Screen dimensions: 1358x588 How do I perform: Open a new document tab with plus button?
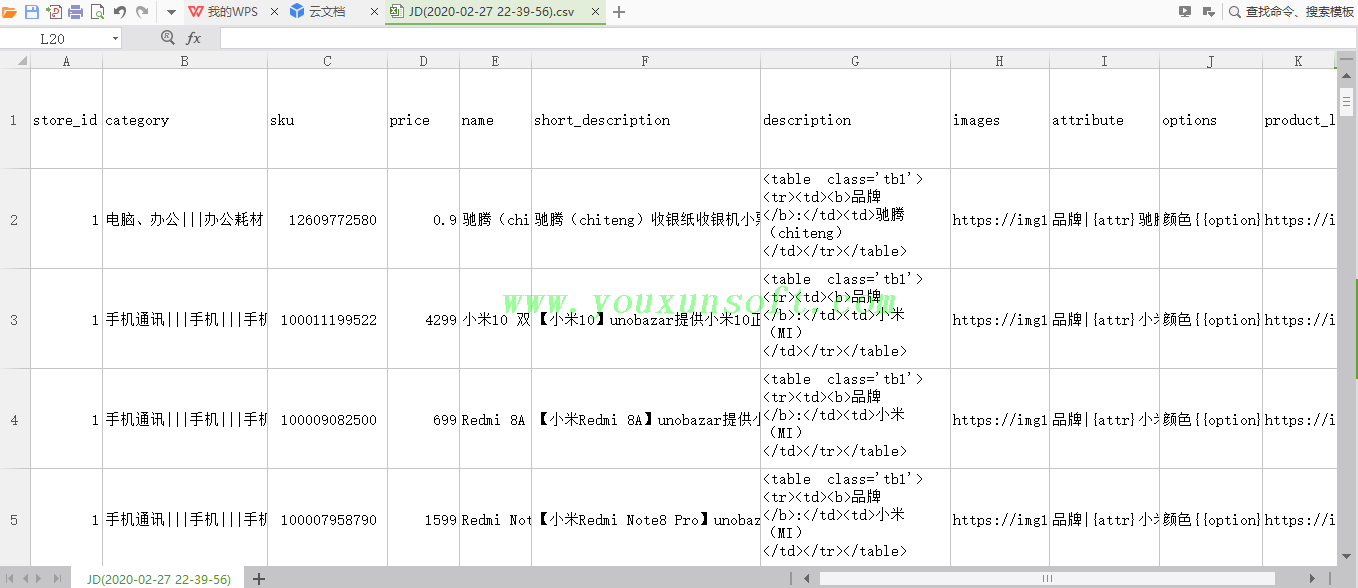(619, 12)
